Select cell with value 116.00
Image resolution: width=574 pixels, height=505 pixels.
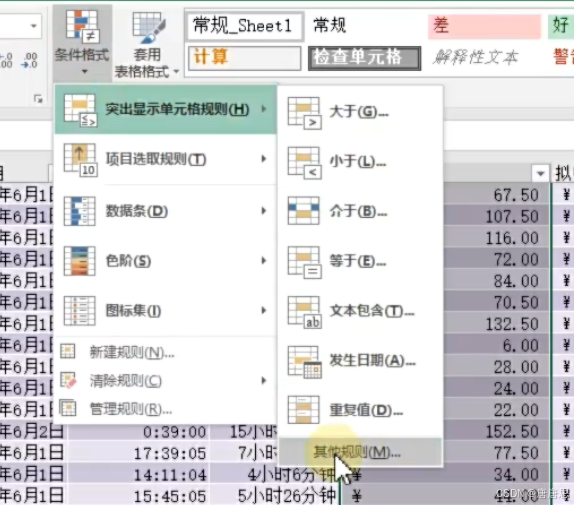(496, 238)
